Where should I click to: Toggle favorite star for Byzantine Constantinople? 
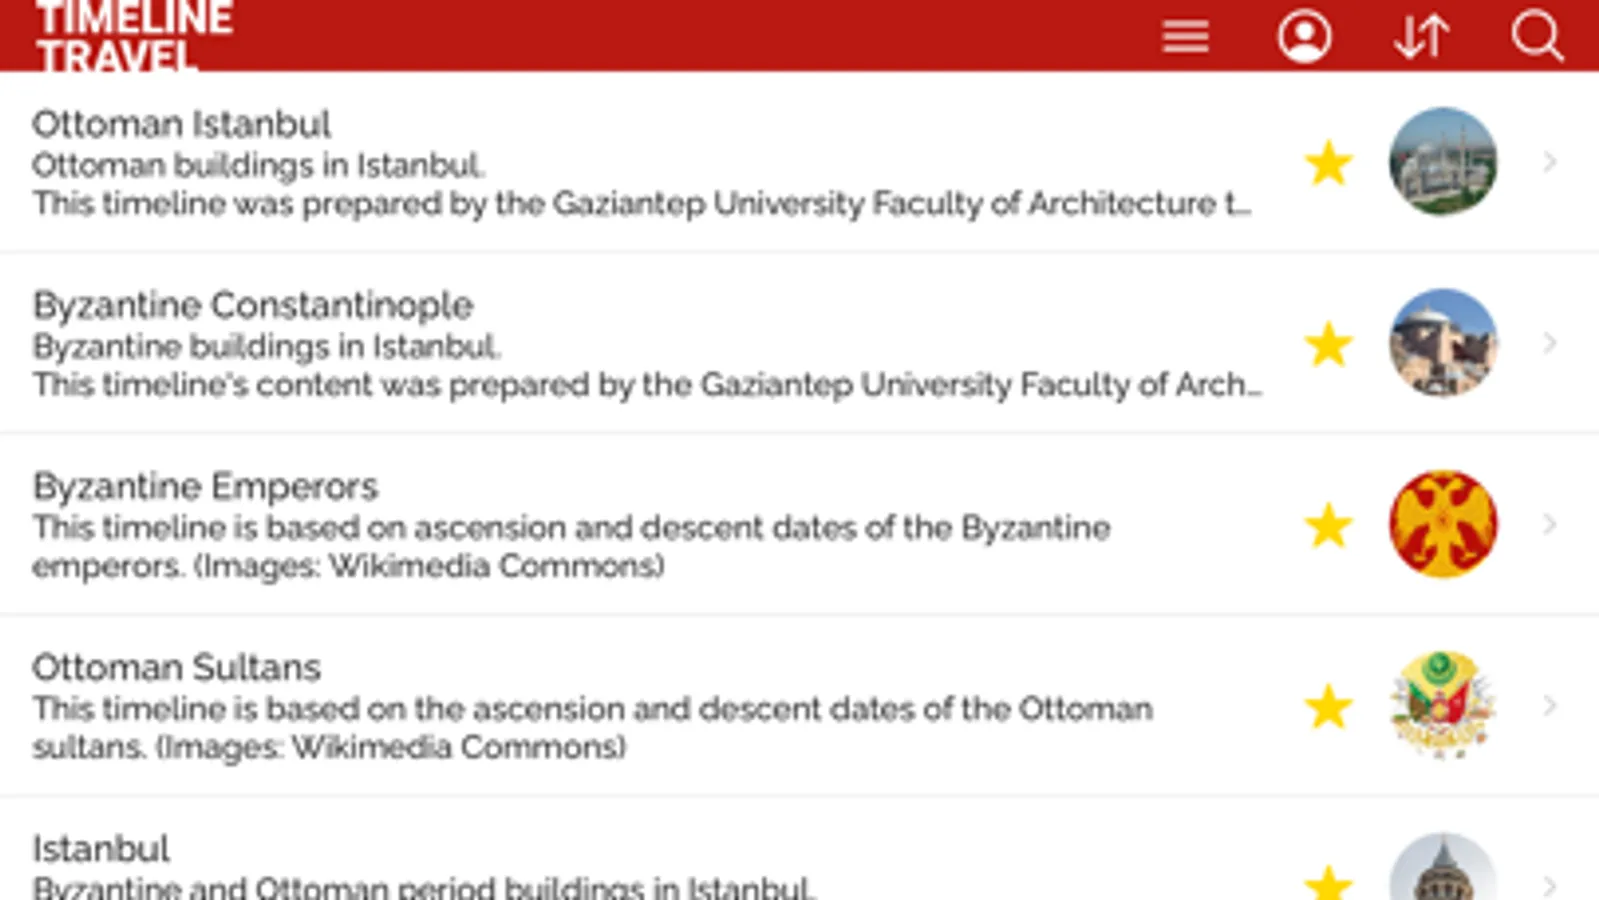pyautogui.click(x=1329, y=344)
